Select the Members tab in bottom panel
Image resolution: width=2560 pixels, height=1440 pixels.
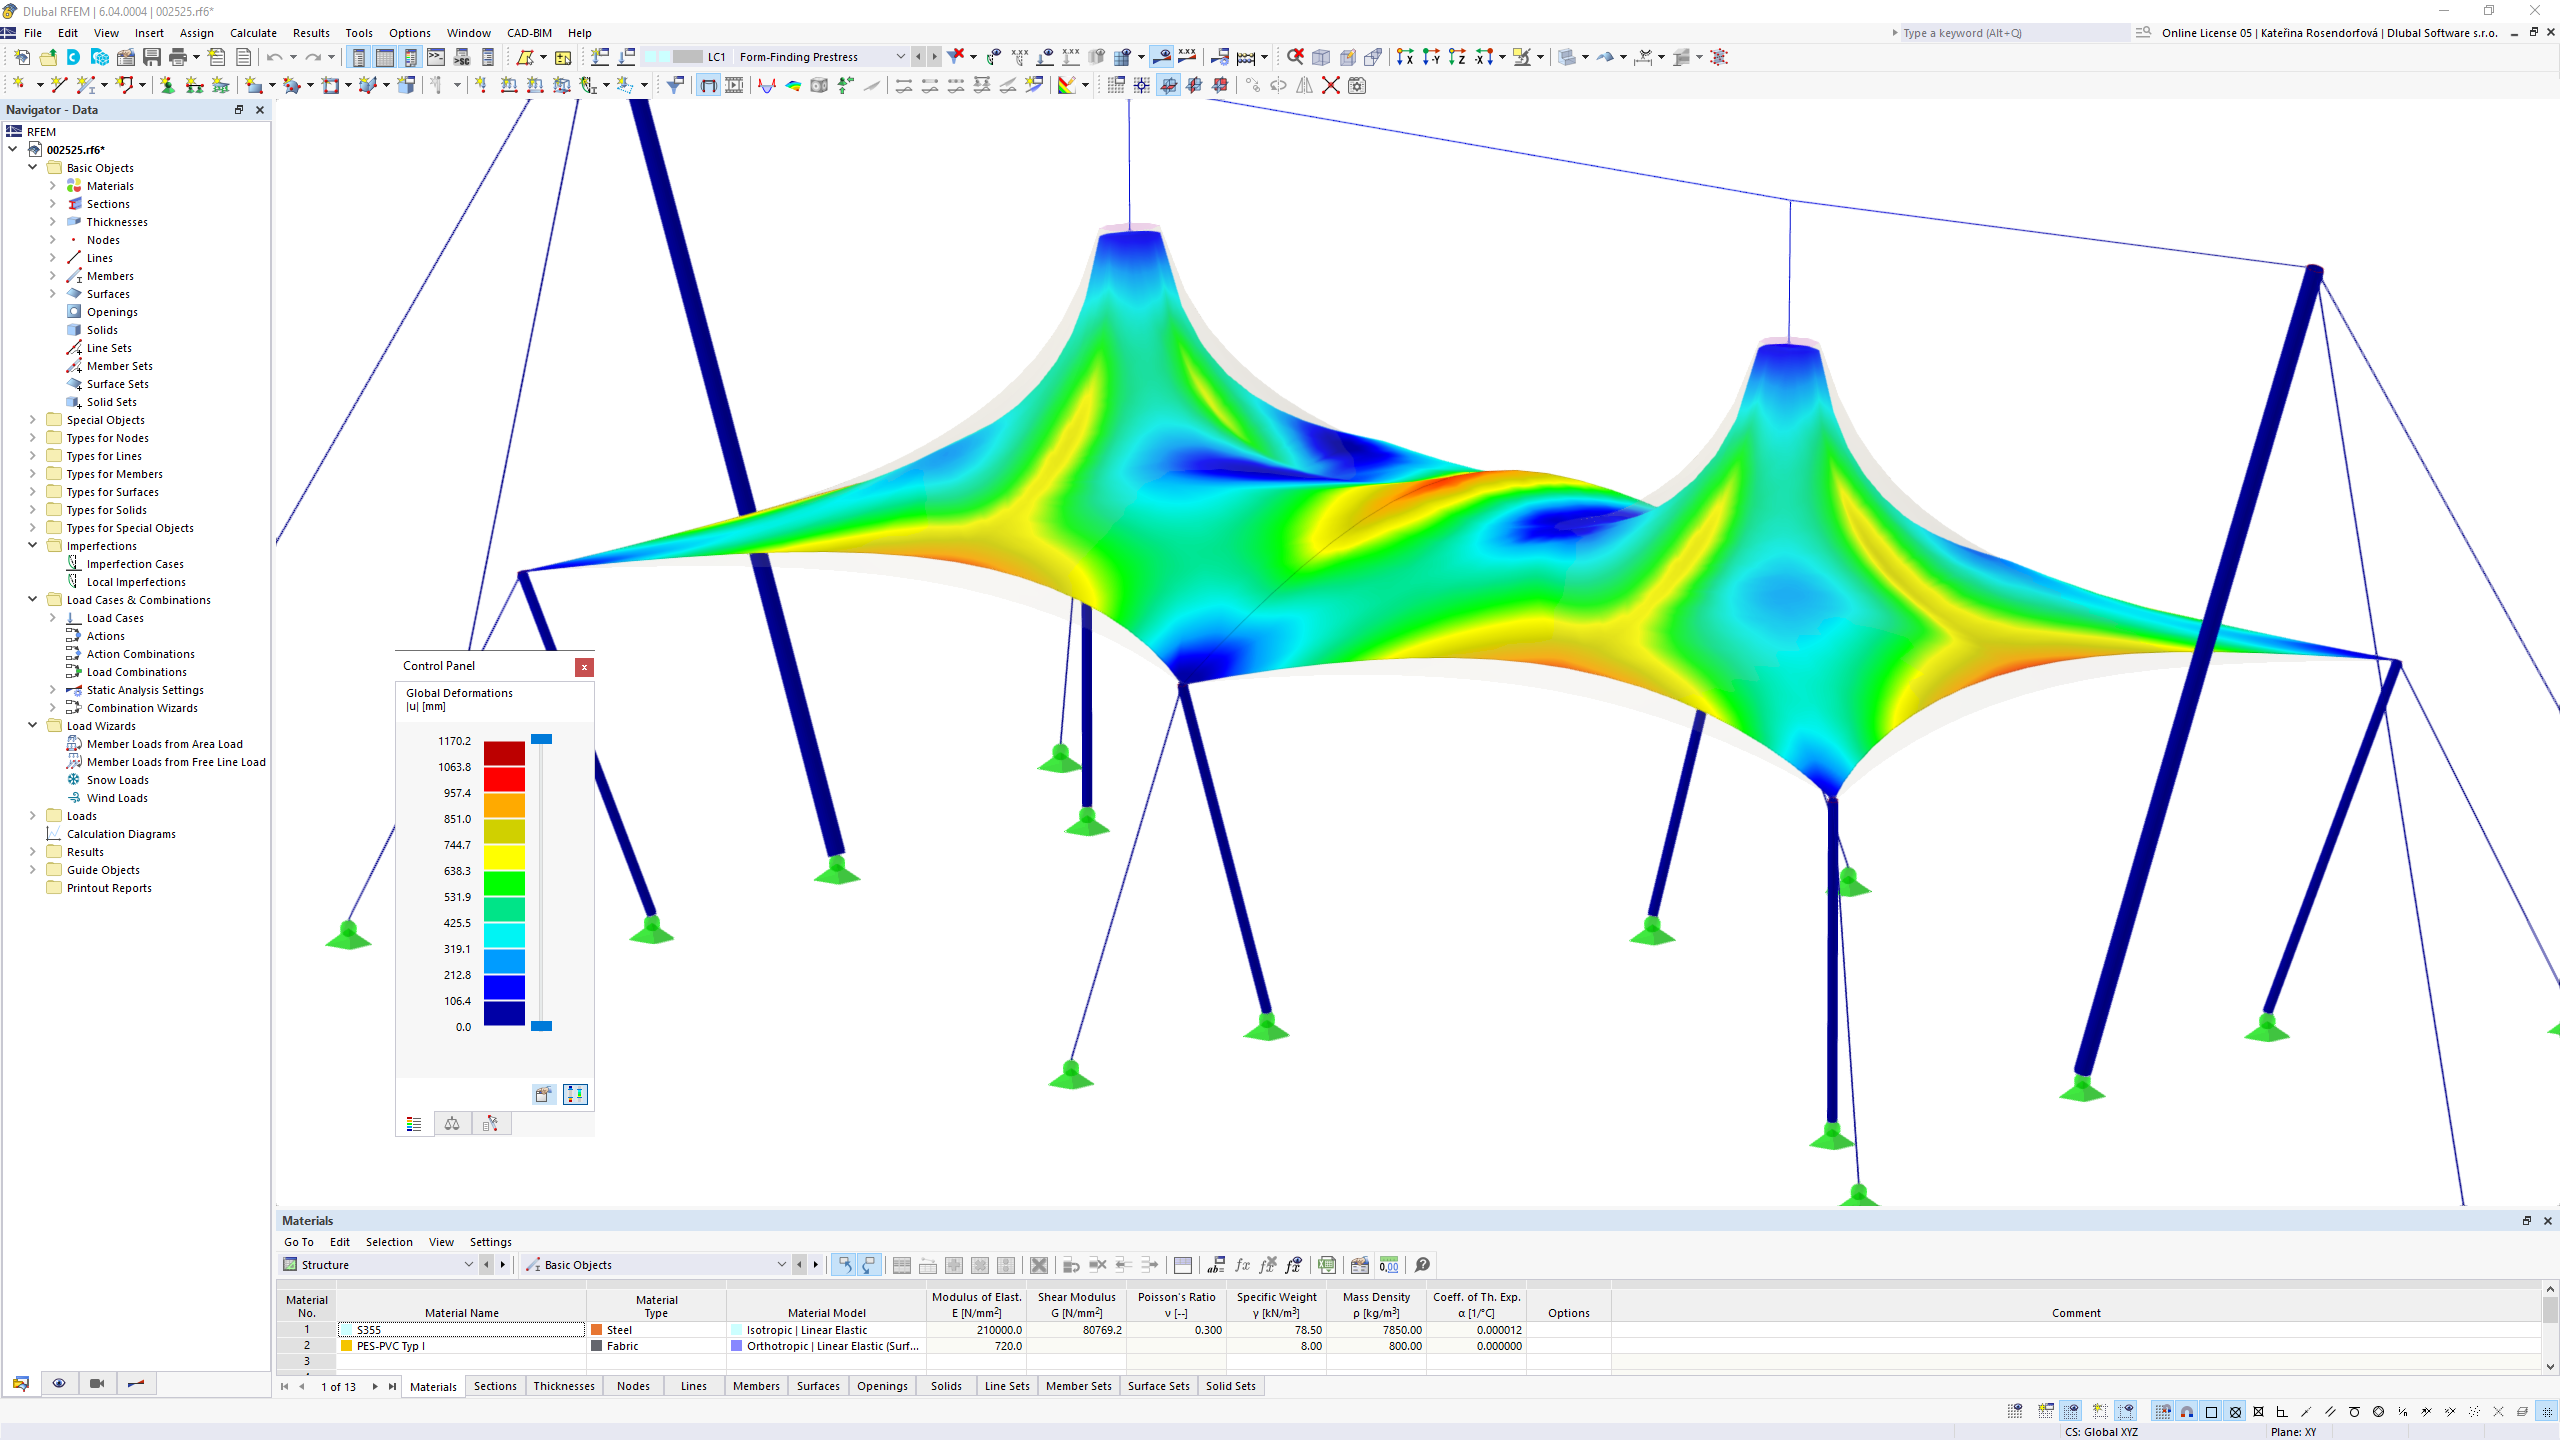[x=754, y=1384]
